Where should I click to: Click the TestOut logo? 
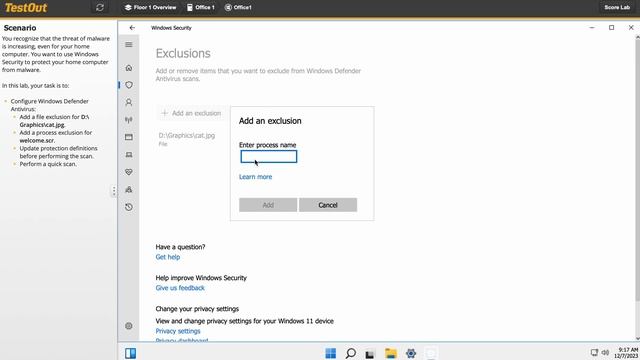click(x=26, y=7)
